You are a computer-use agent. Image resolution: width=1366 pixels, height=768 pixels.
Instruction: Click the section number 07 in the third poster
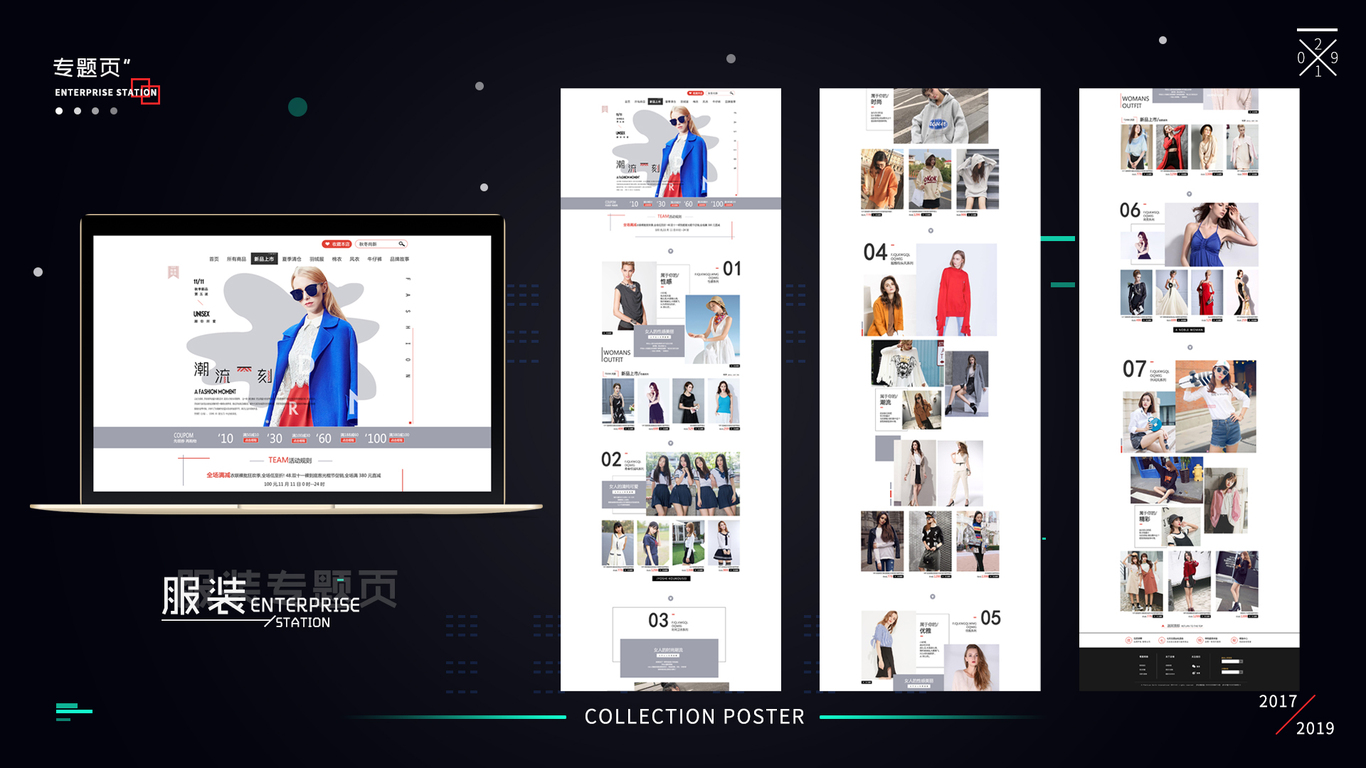(1134, 369)
